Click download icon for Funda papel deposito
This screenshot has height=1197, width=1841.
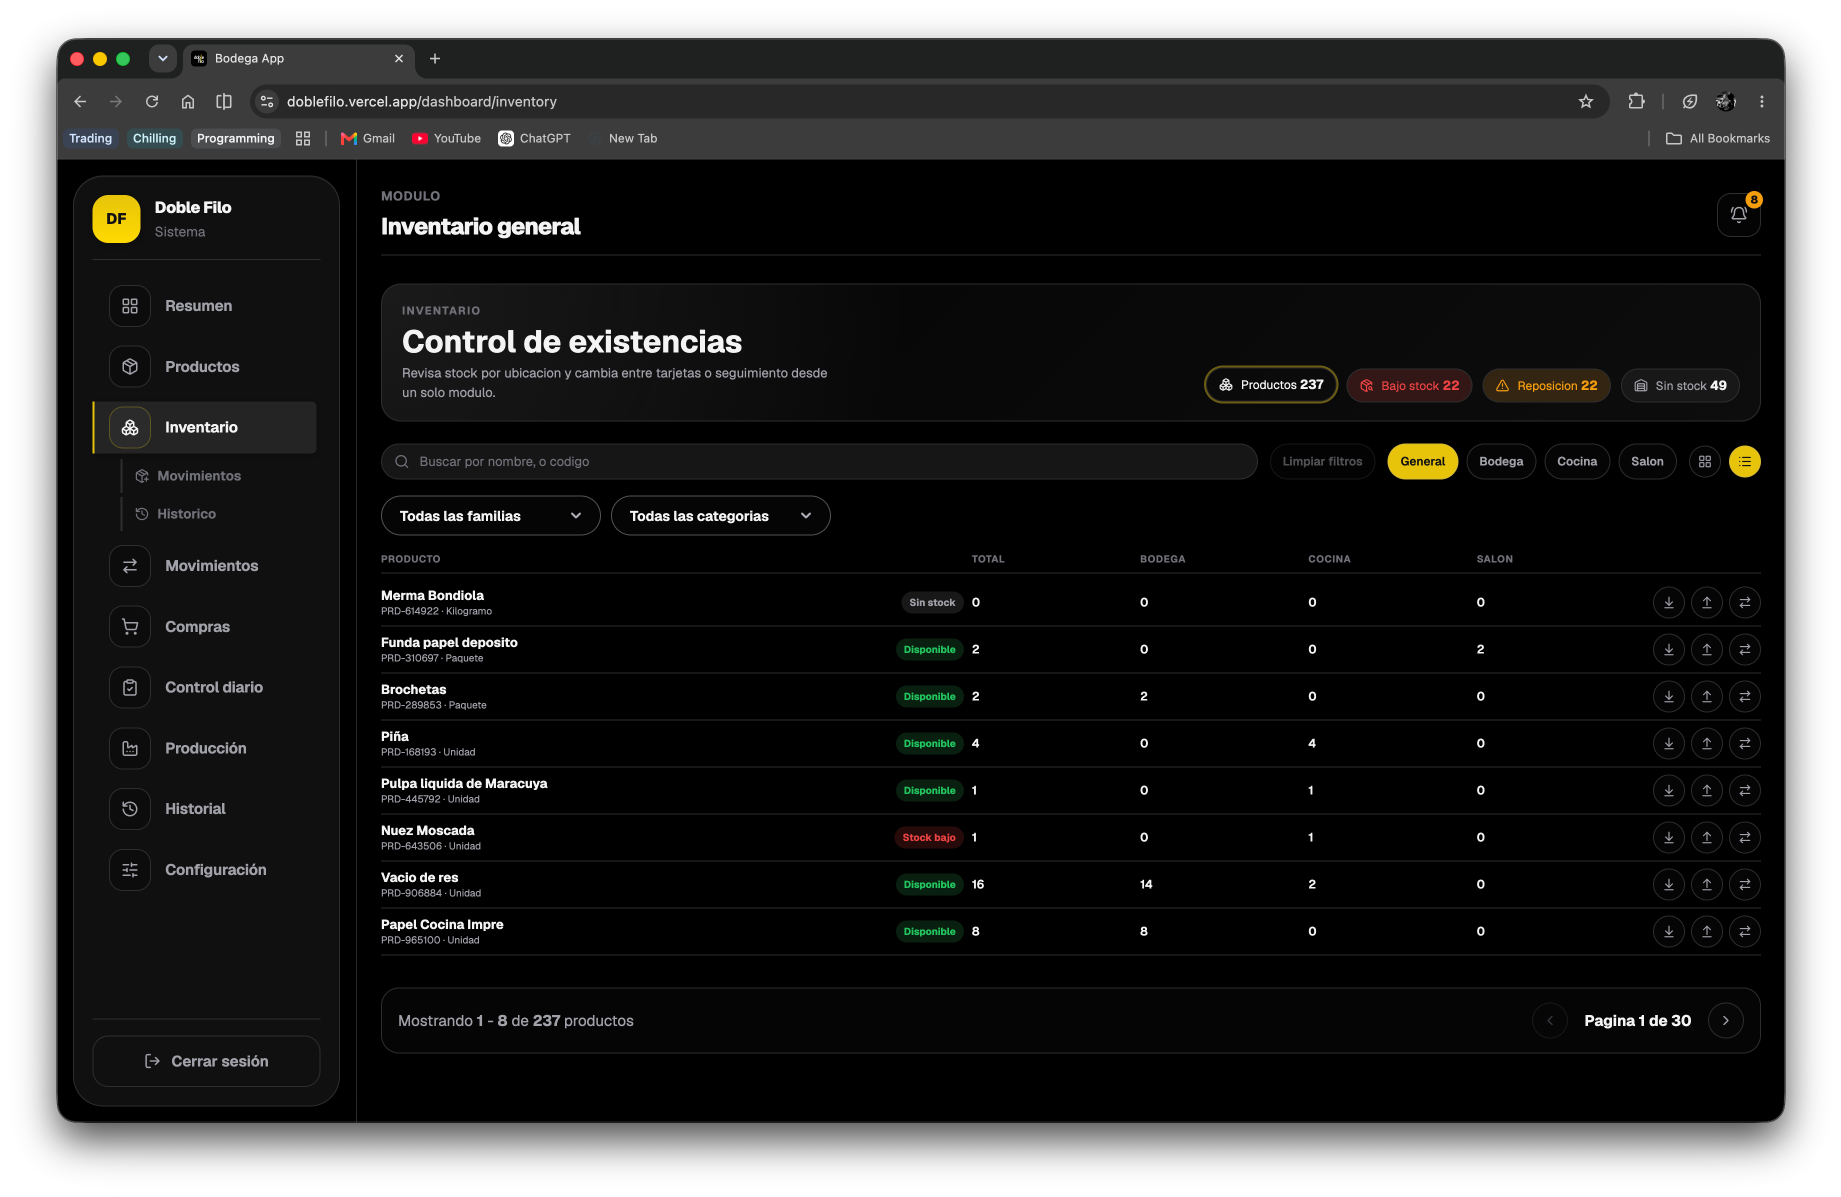tap(1669, 650)
